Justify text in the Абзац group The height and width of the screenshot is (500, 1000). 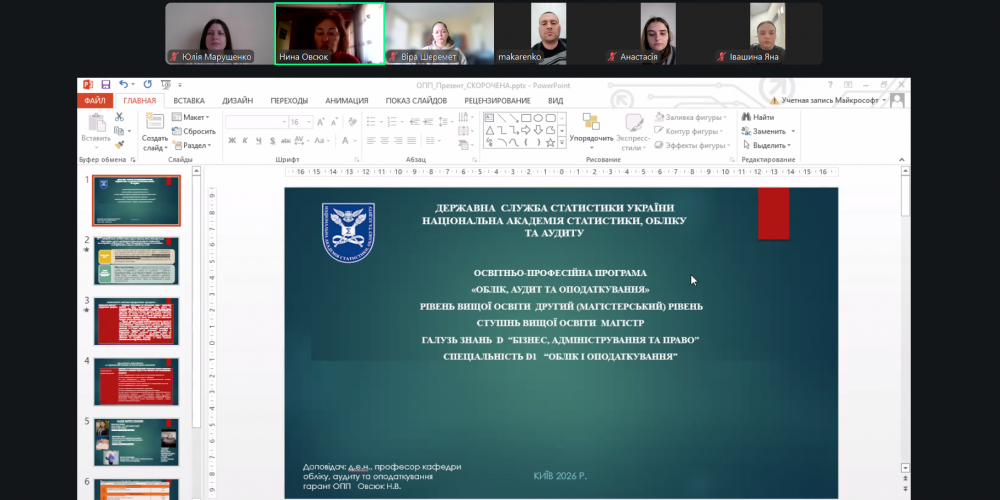[x=411, y=140]
